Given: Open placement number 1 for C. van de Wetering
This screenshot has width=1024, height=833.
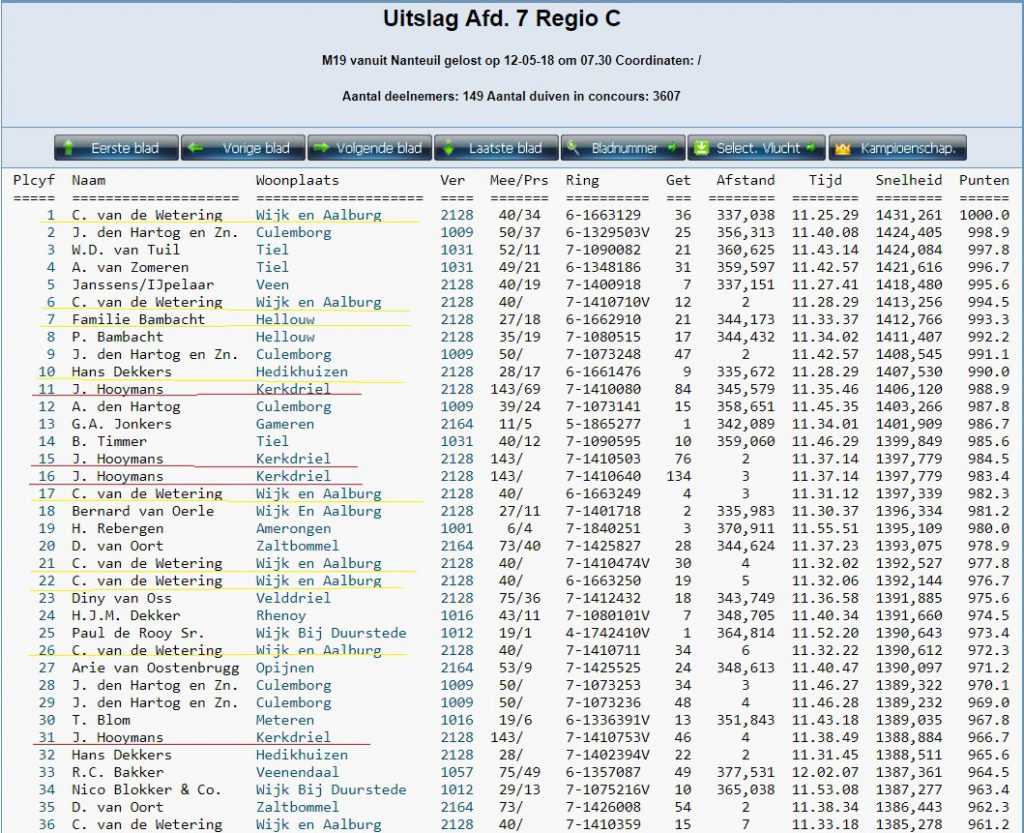Looking at the screenshot, I should pos(51,215).
